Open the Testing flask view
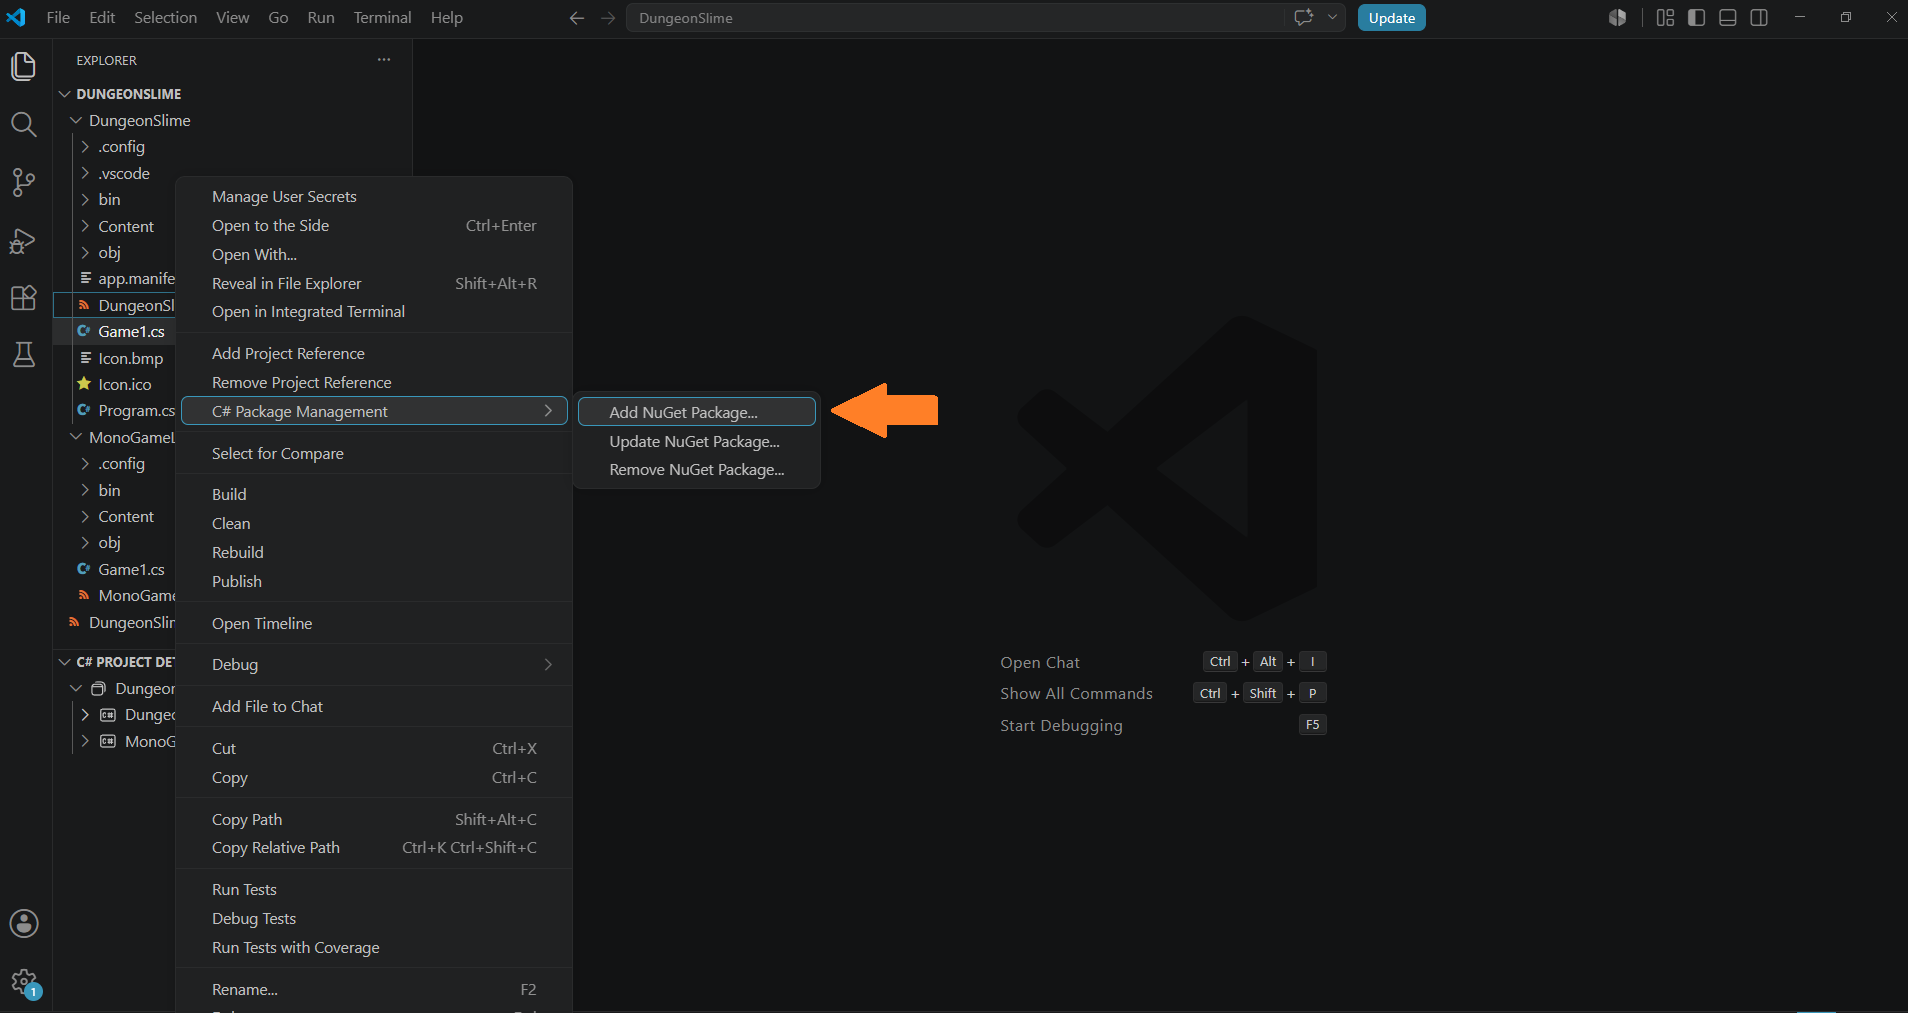Screen dimensions: 1908x1013 point(23,355)
